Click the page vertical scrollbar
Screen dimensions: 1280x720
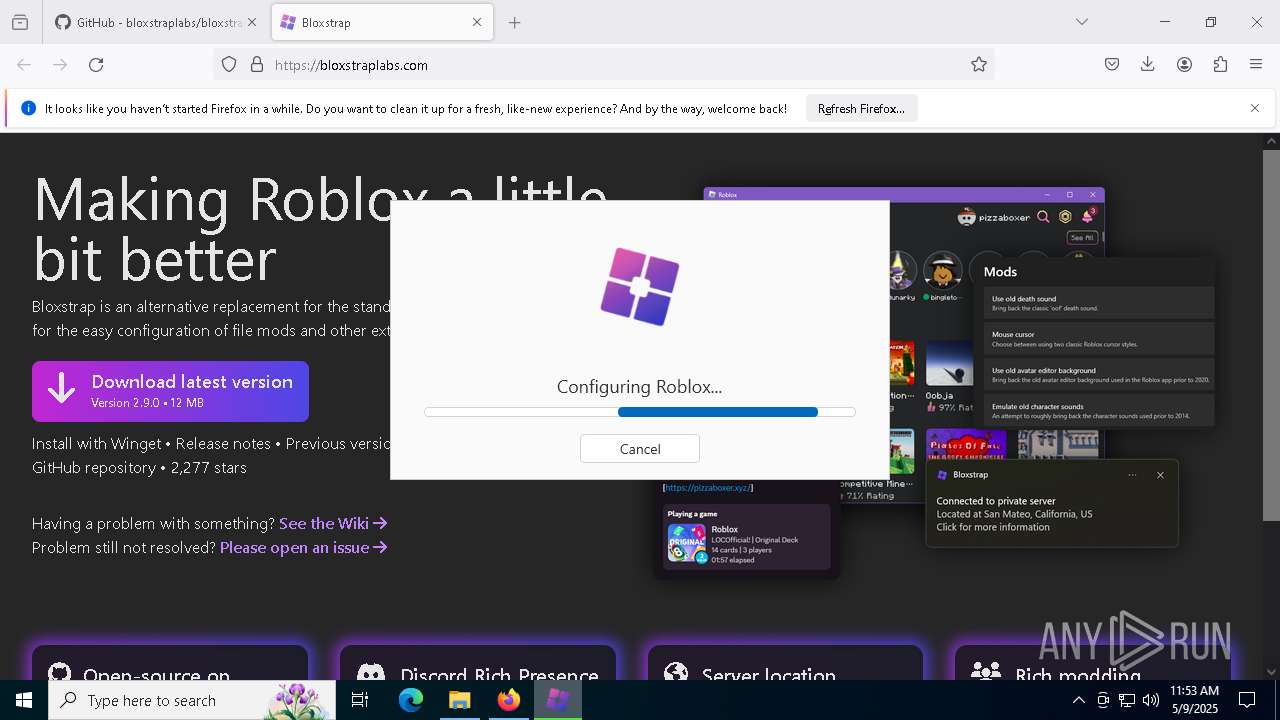coord(1271,334)
